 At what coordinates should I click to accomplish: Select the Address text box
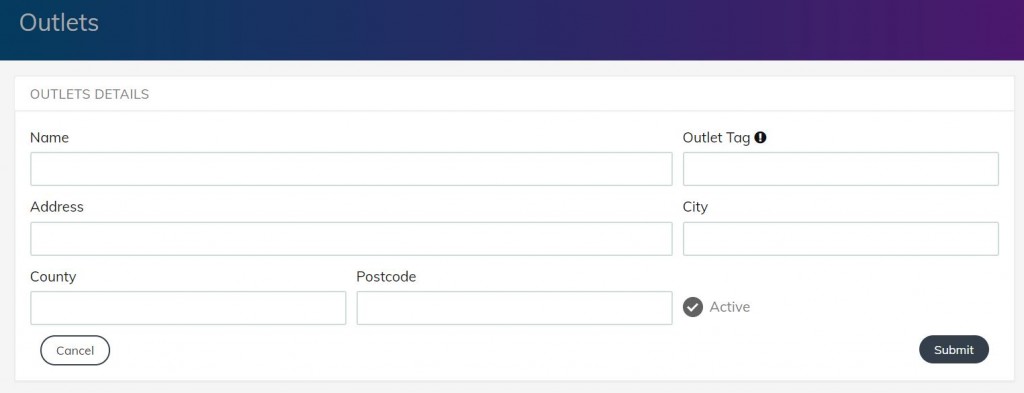coord(351,238)
